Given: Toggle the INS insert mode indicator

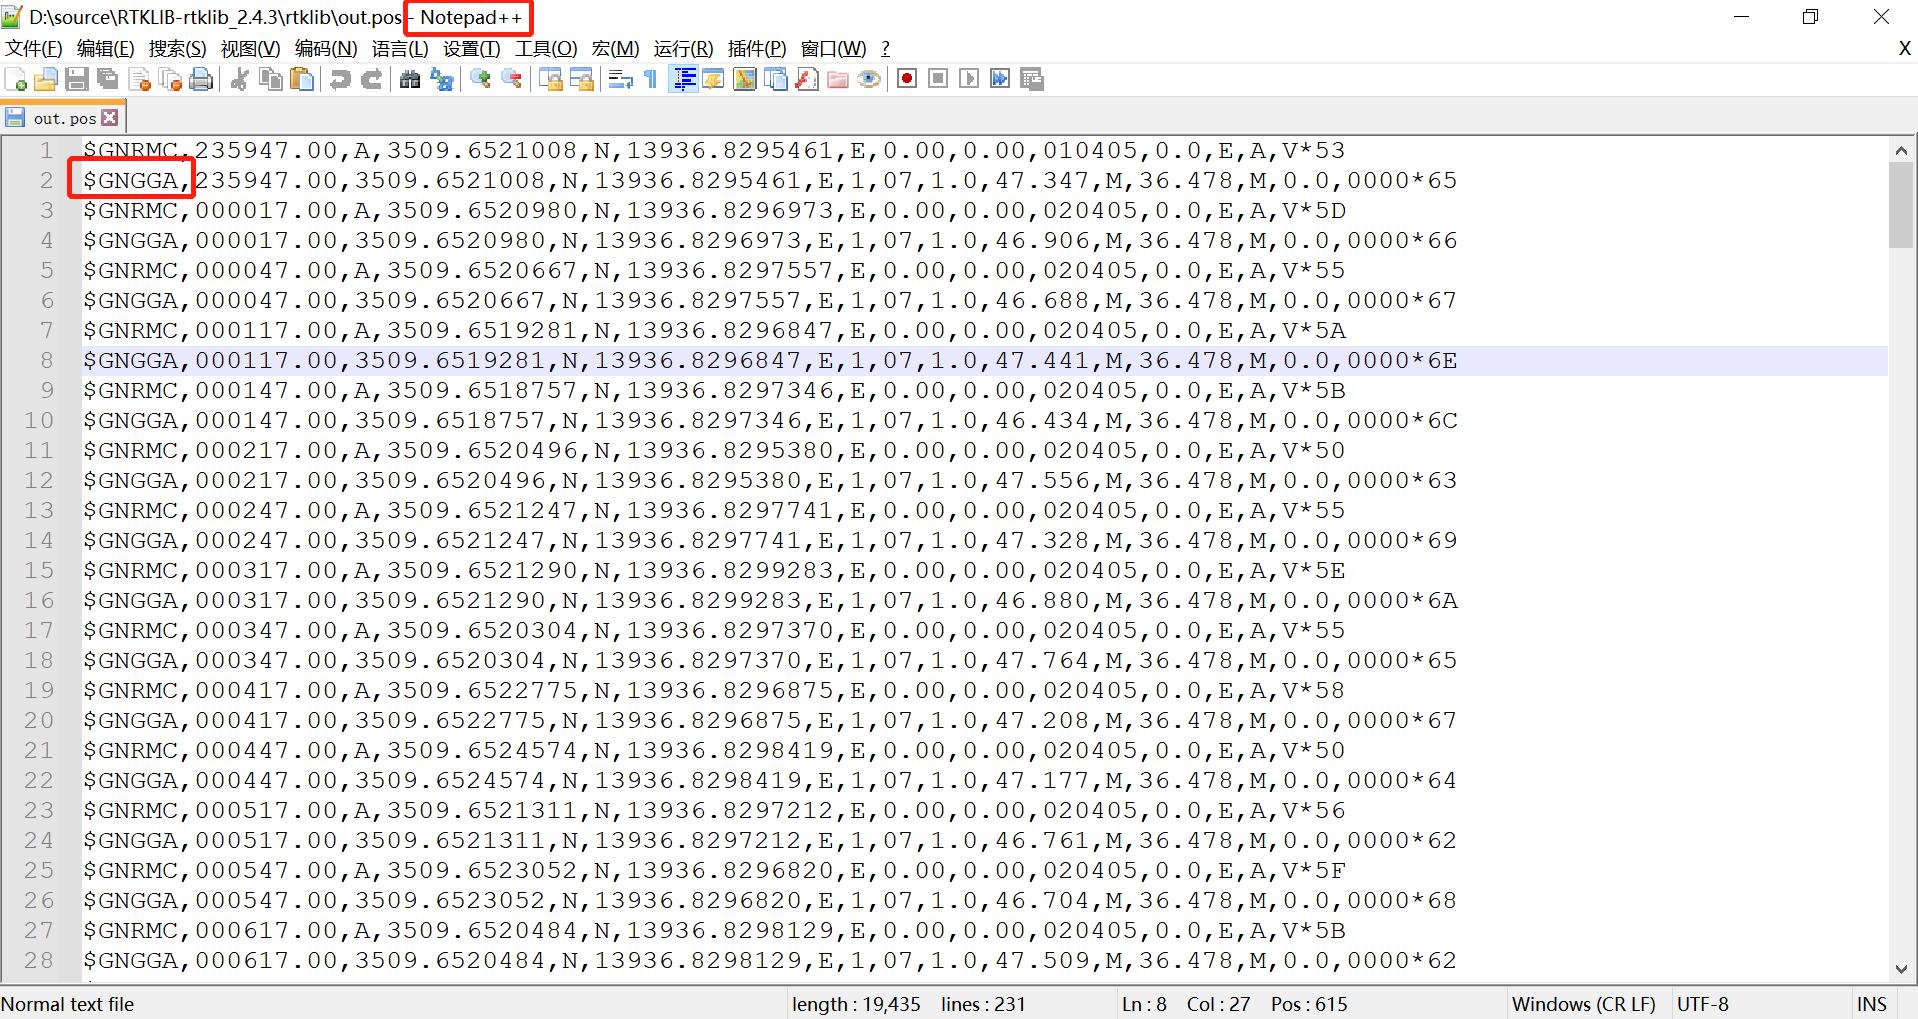Looking at the screenshot, I should tap(1872, 1004).
